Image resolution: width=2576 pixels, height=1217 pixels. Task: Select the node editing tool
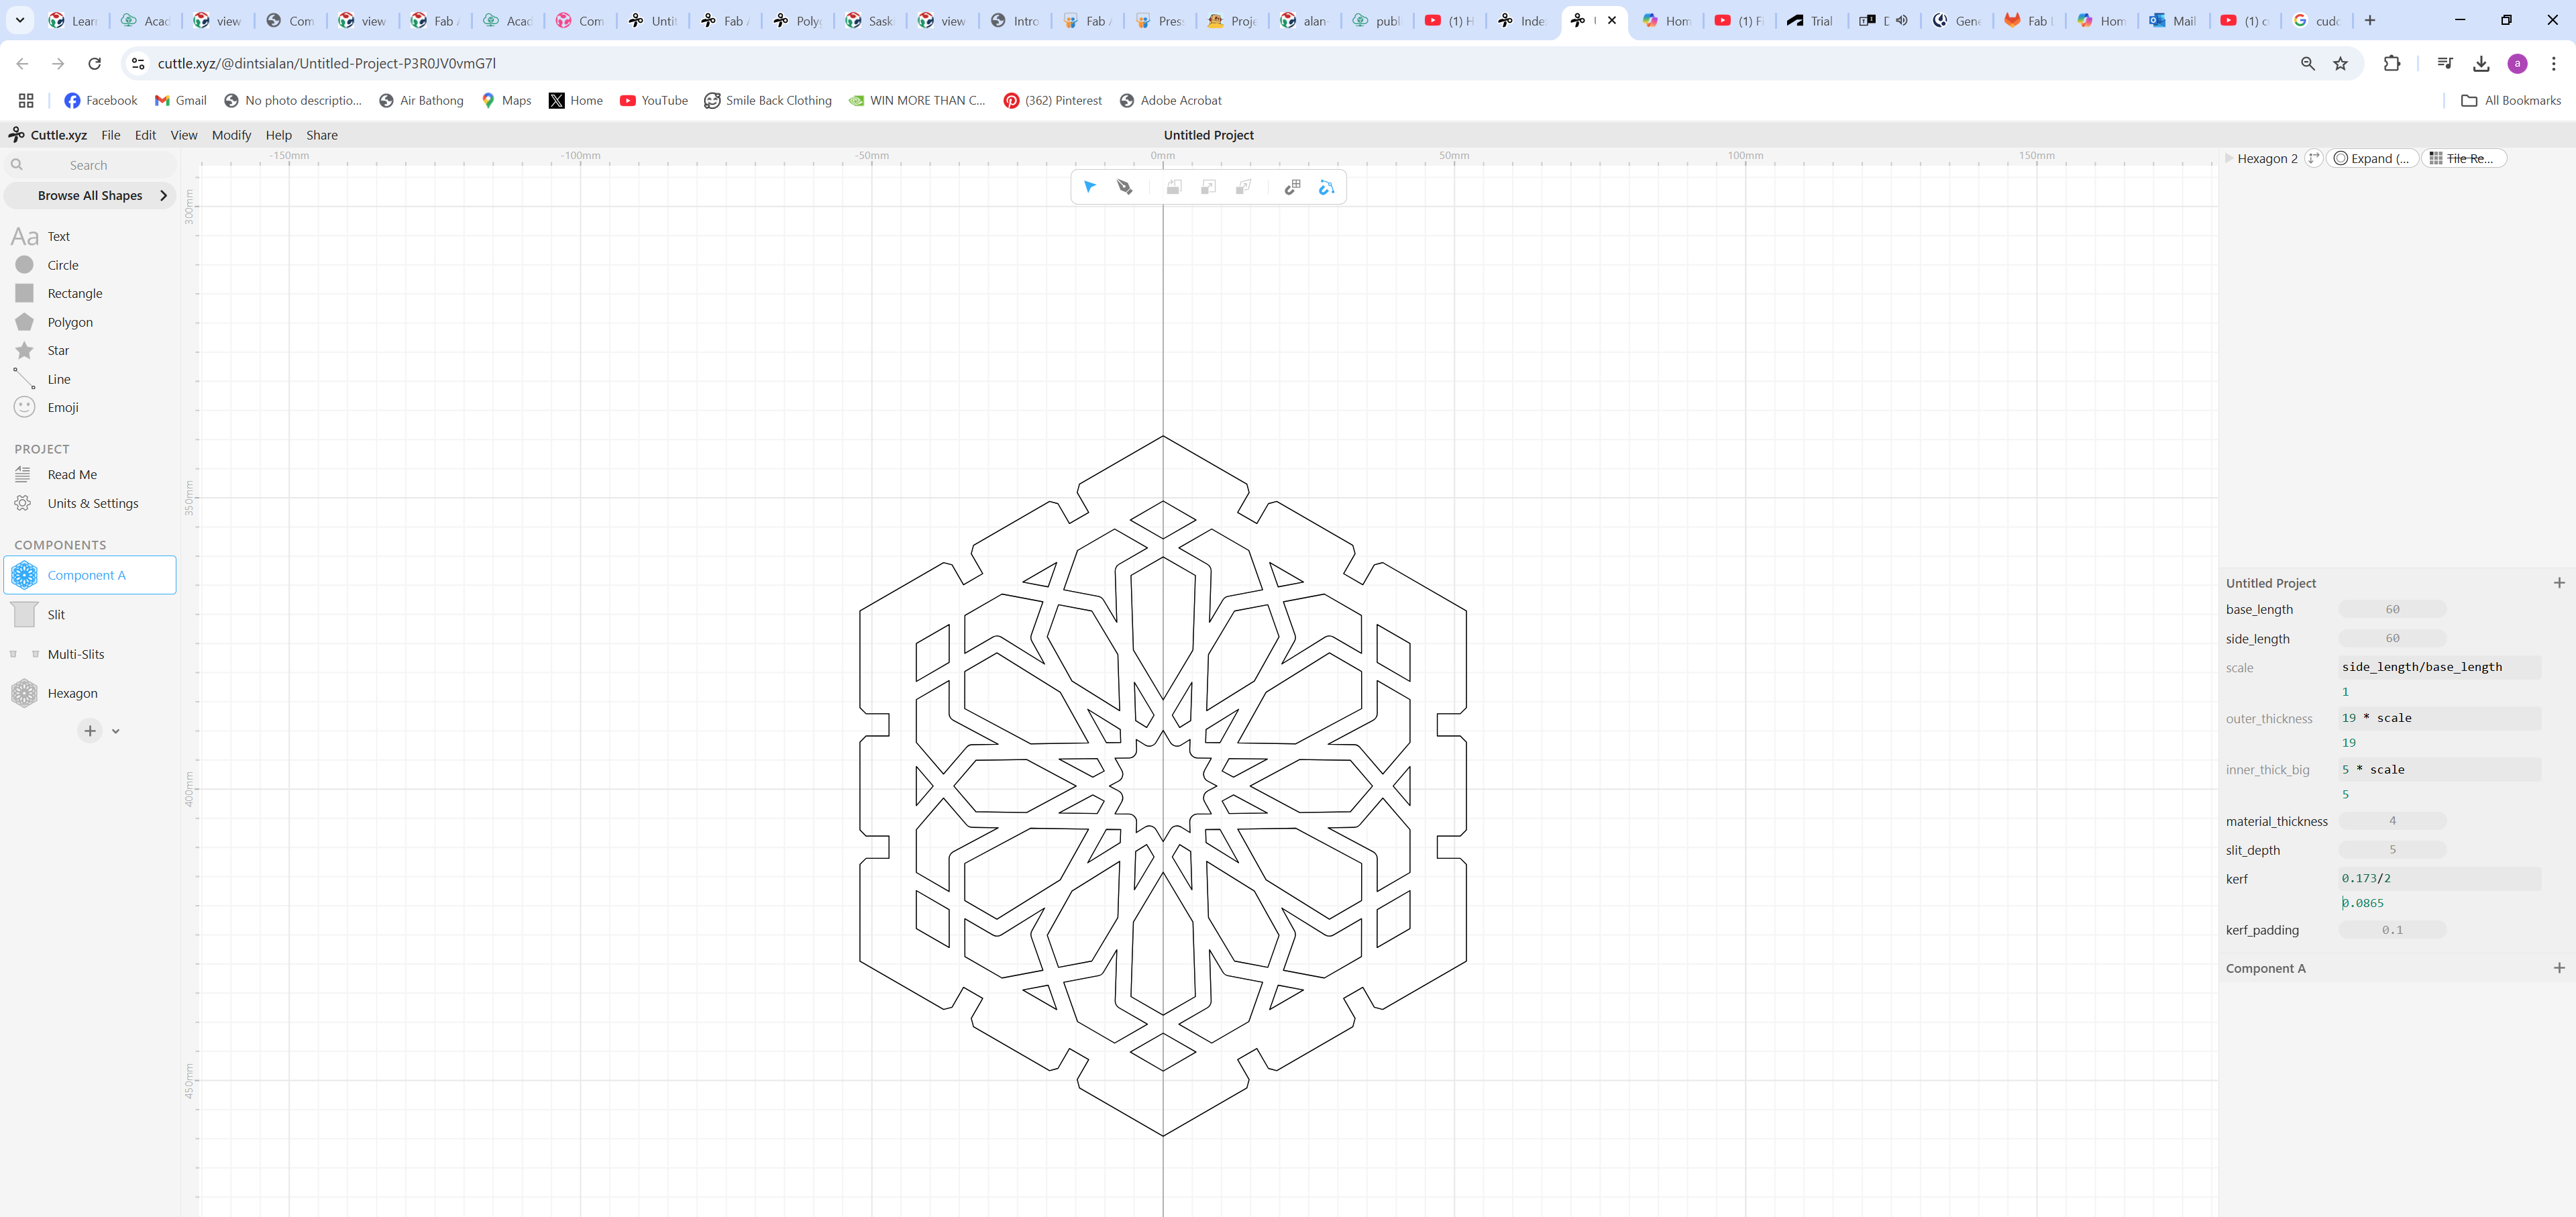1126,187
